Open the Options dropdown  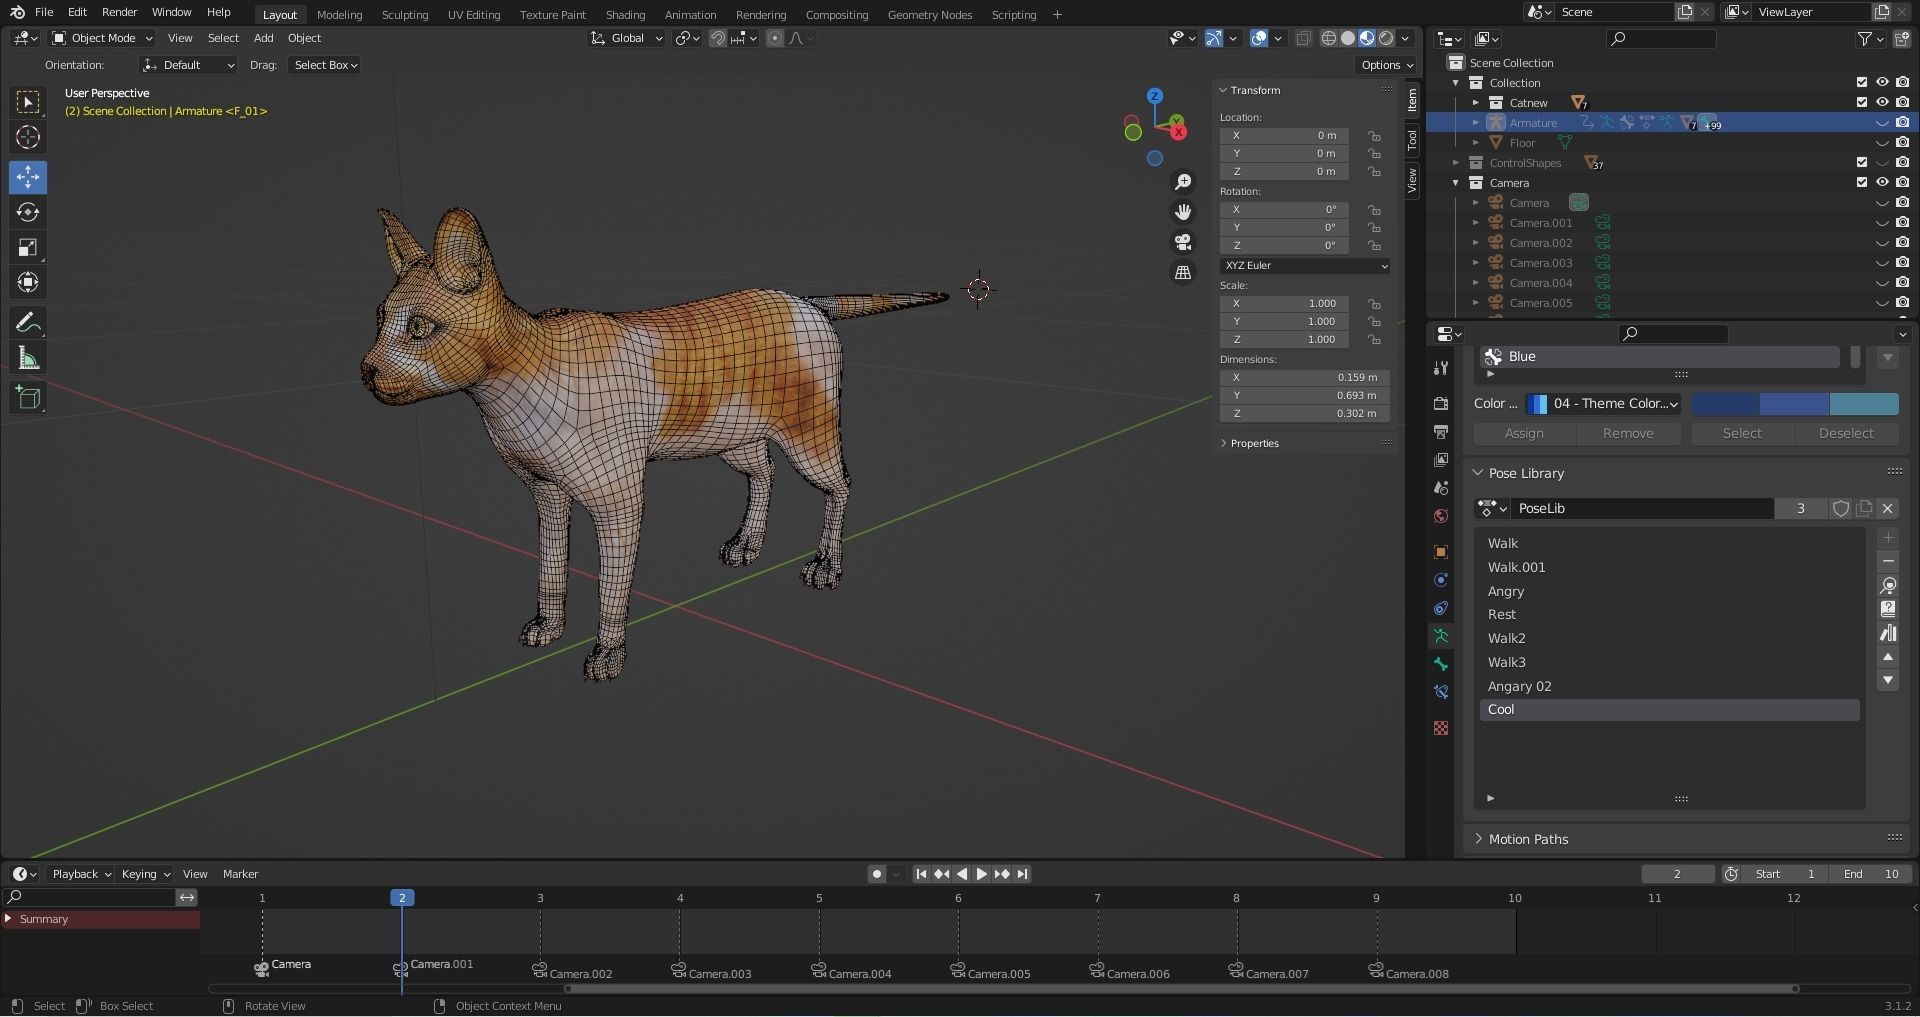(x=1387, y=65)
